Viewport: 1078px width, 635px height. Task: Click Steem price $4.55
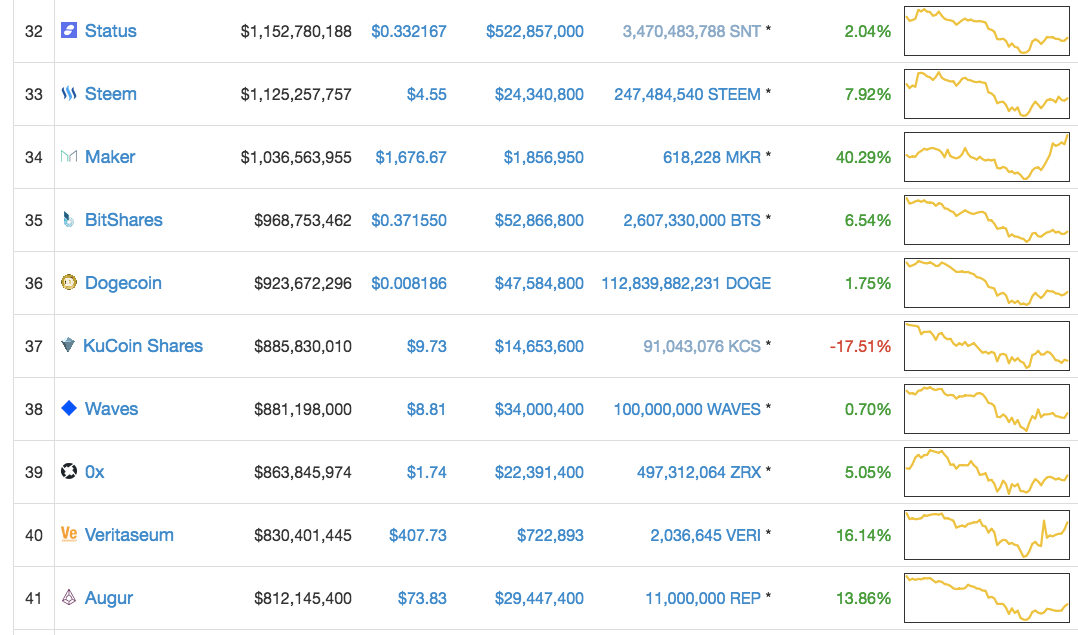(x=427, y=94)
